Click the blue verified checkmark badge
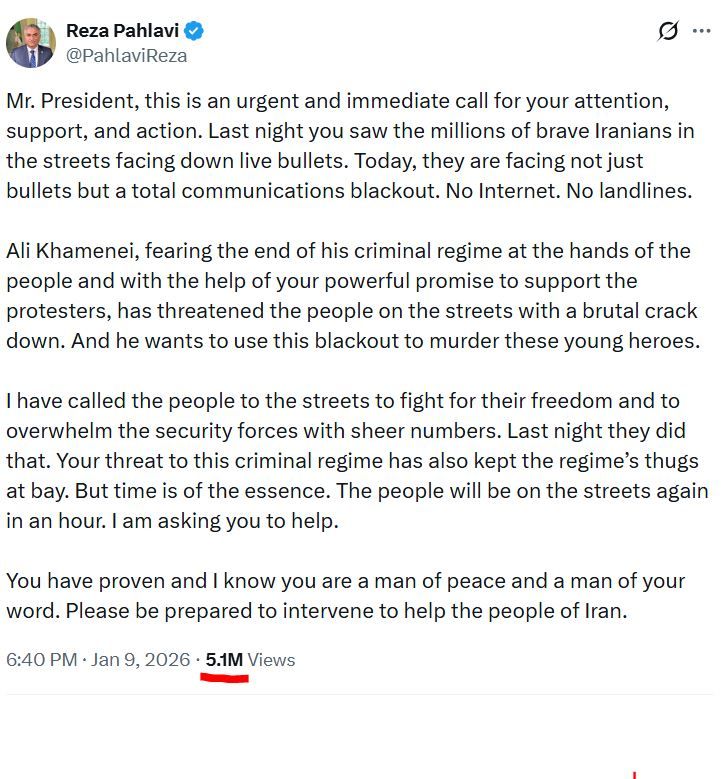Image resolution: width=727 pixels, height=779 pixels. [x=194, y=31]
